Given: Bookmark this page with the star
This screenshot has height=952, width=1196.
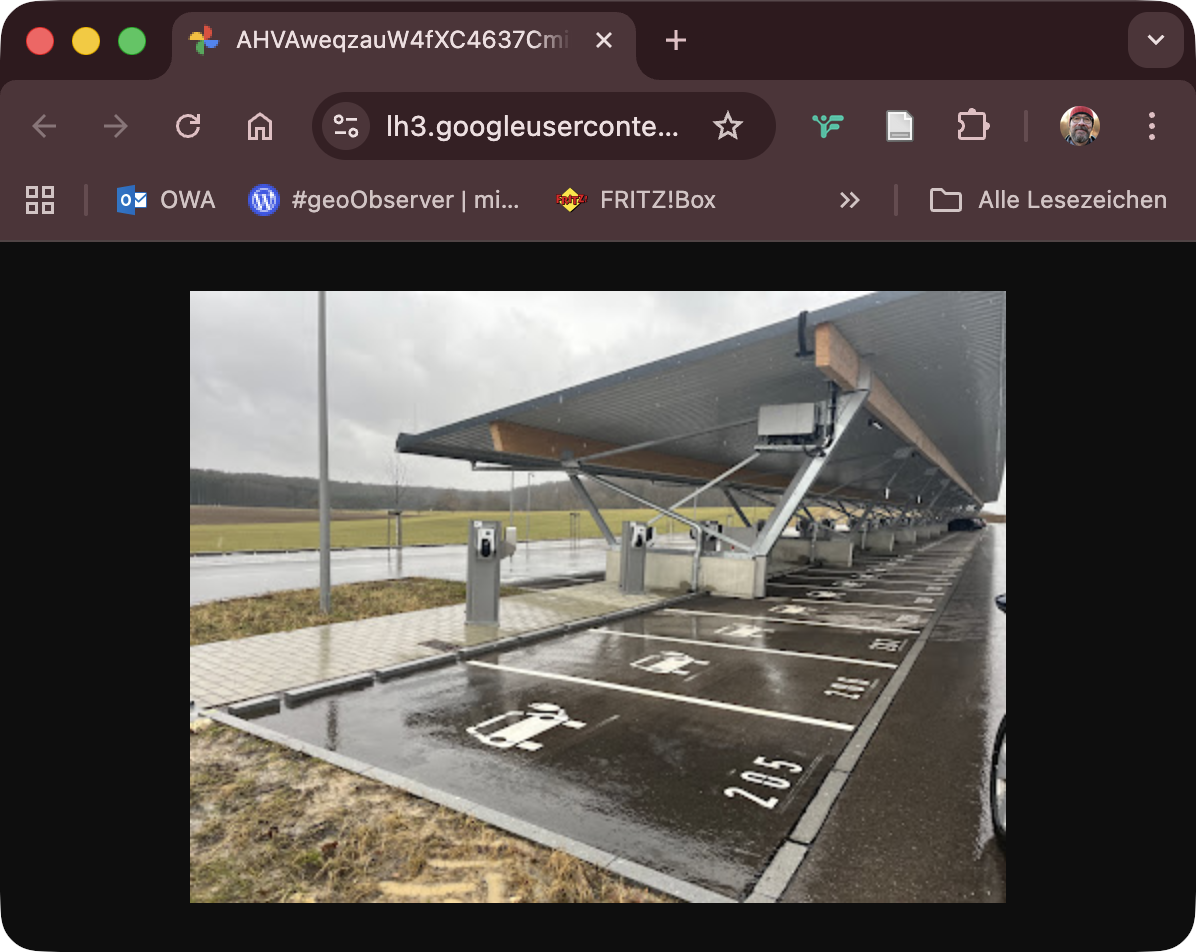Looking at the screenshot, I should pos(728,126).
